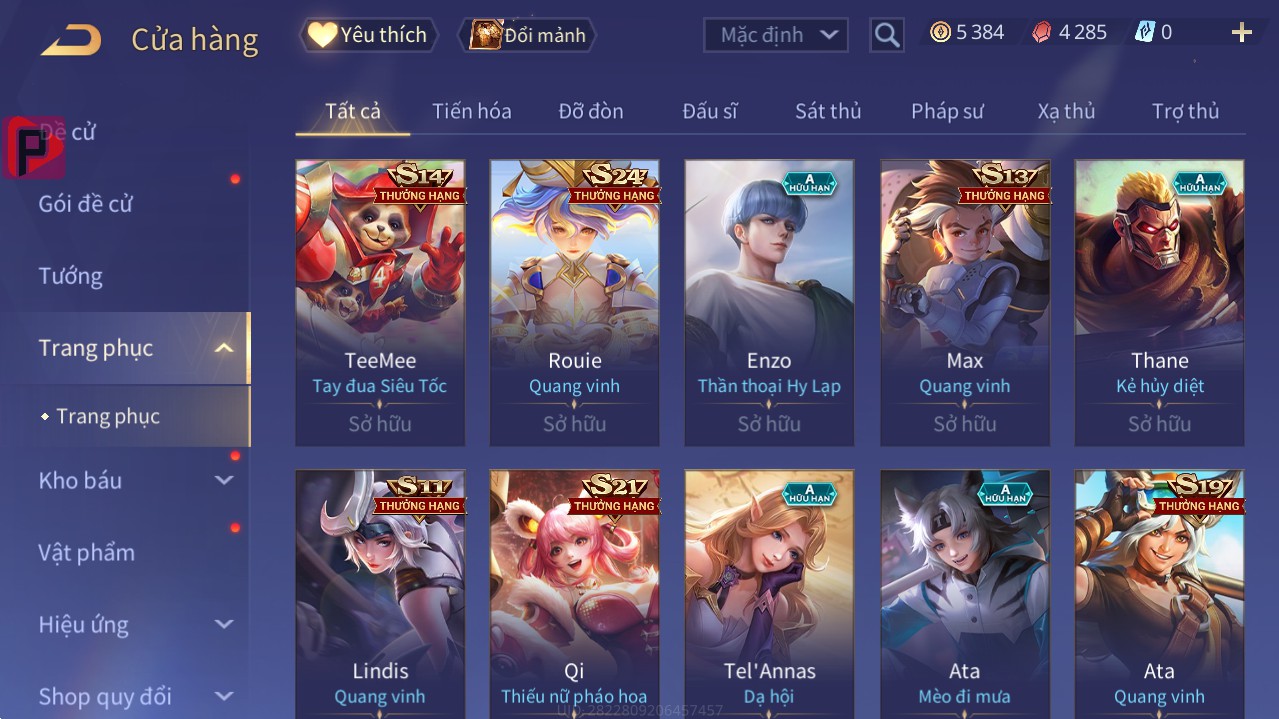Go back using the return arrow icon
Screen dimensions: 1279x719
pyautogui.click(x=70, y=40)
